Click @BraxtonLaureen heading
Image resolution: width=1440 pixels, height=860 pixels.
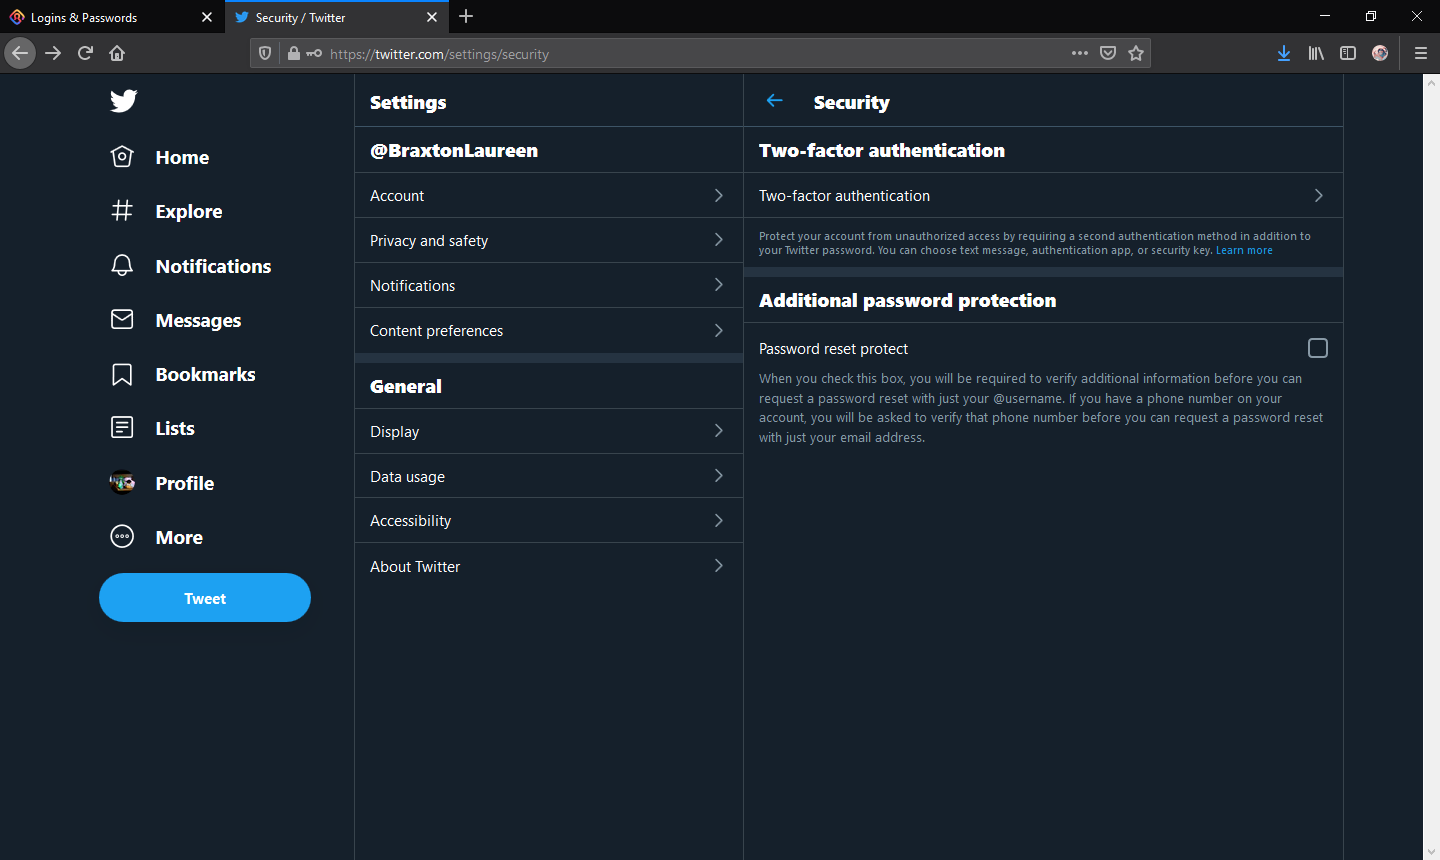tap(454, 150)
